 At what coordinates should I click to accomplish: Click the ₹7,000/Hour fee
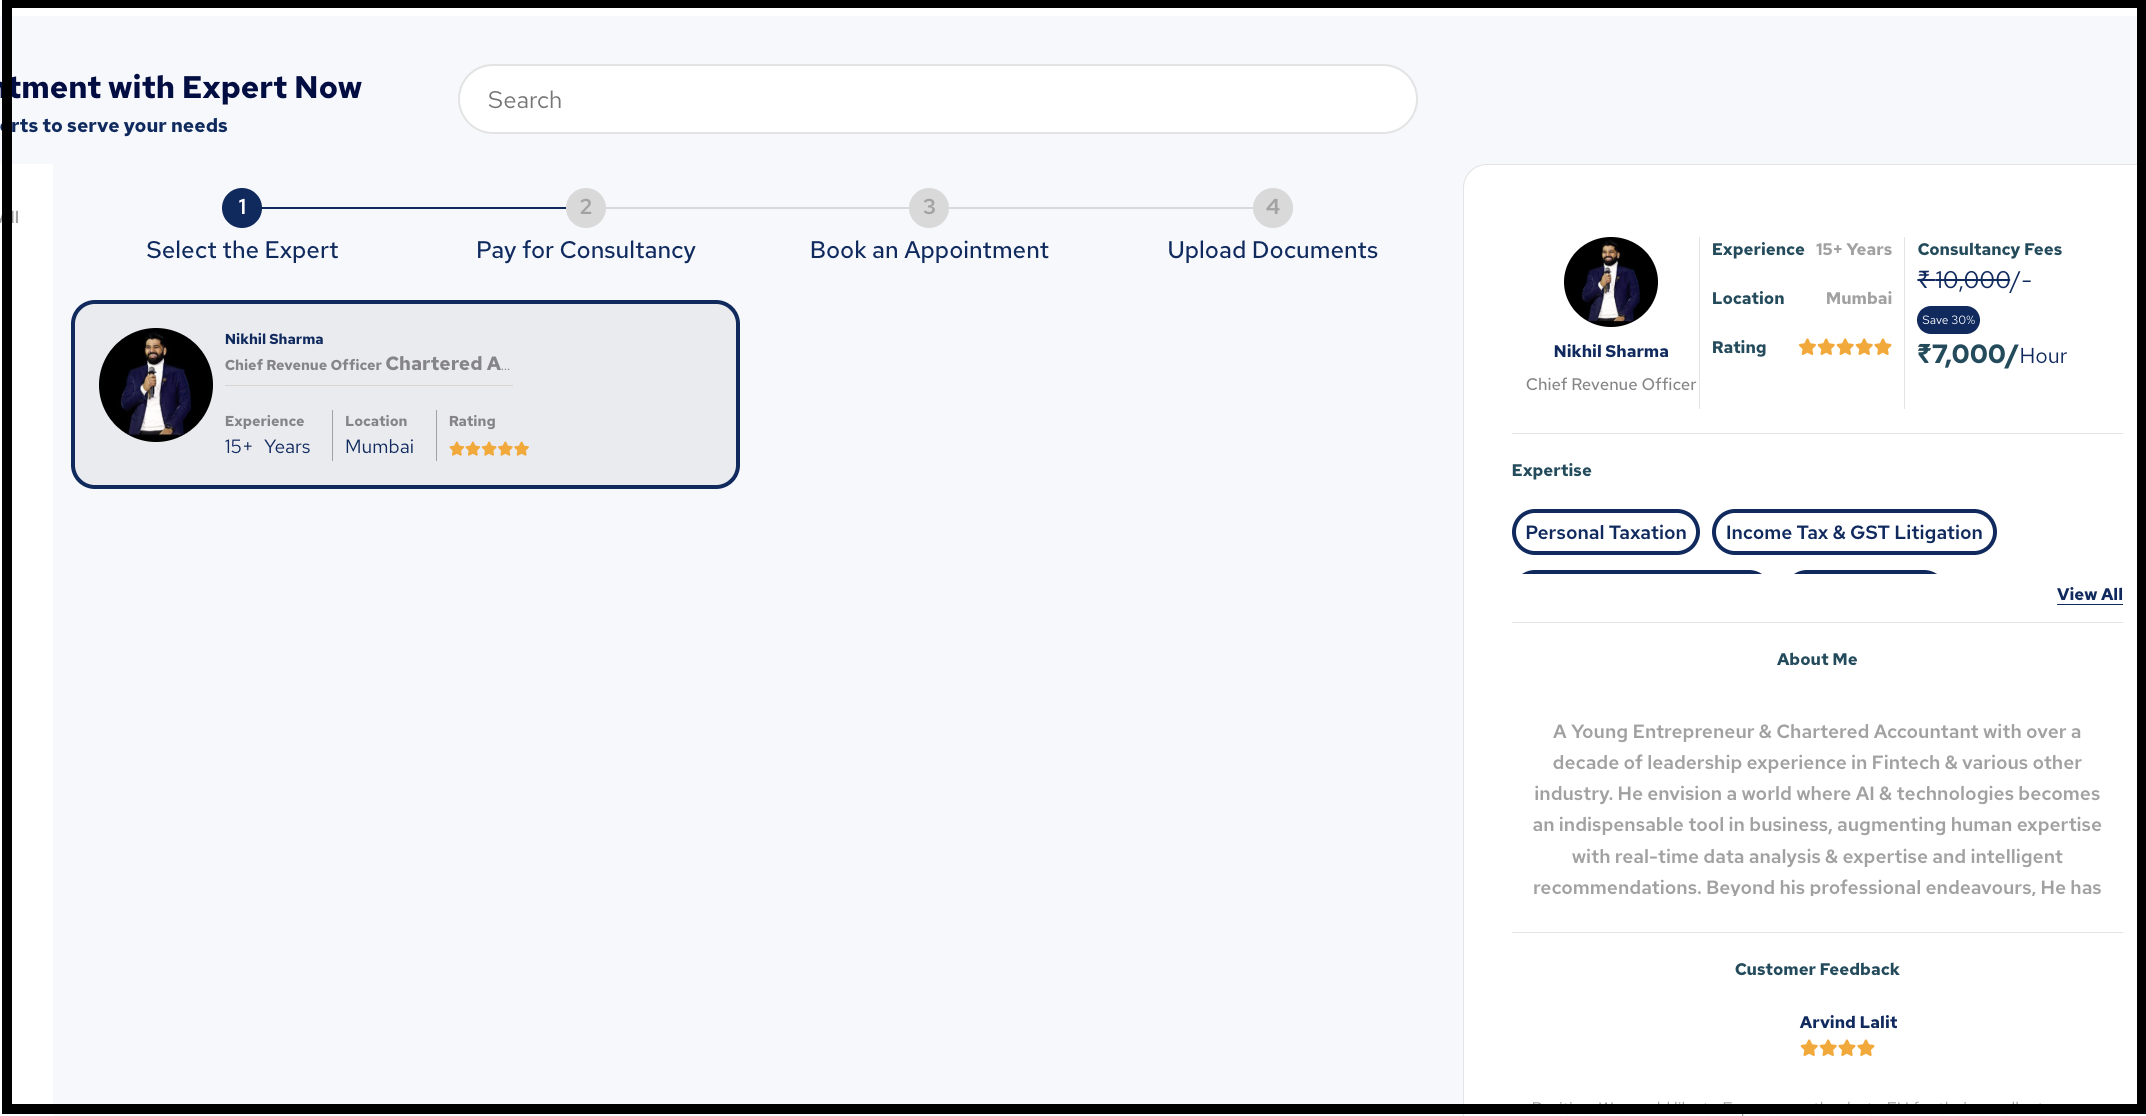(1992, 355)
